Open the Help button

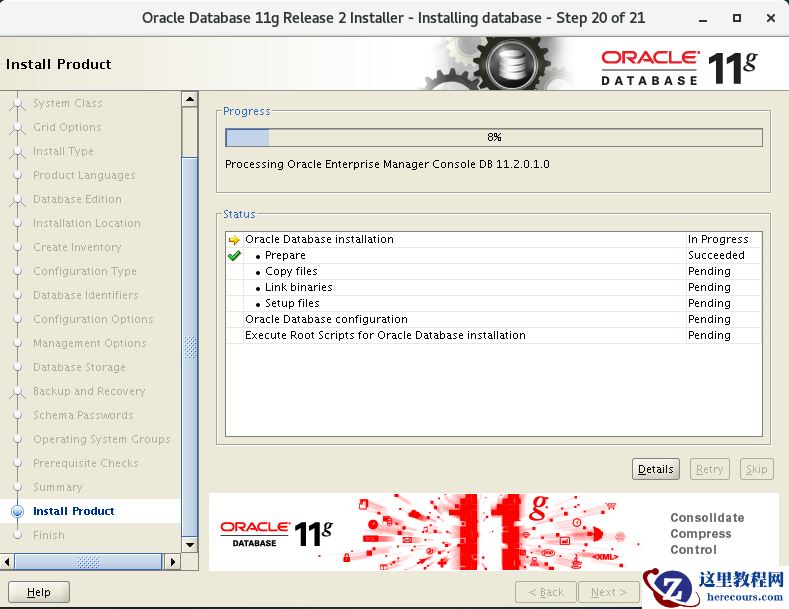click(x=39, y=592)
